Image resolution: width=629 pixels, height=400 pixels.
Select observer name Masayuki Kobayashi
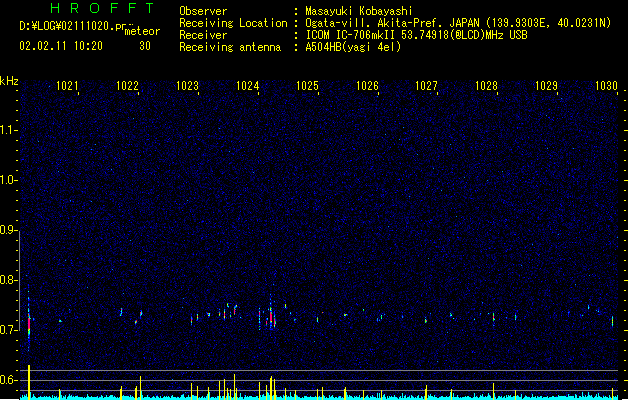tap(359, 11)
